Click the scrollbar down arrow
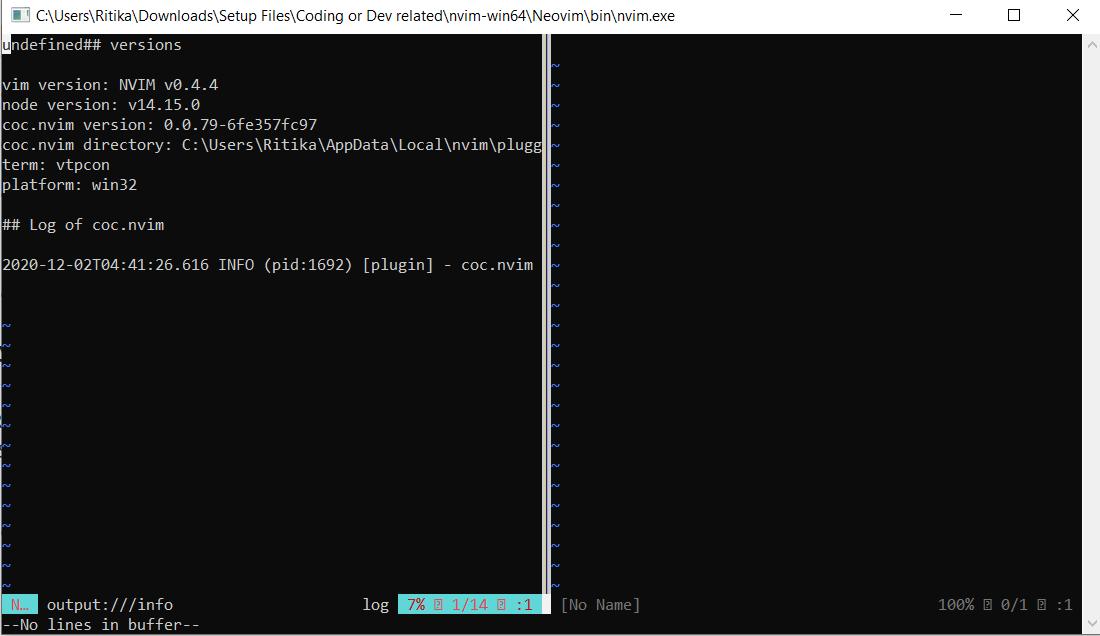1100x636 pixels. (x=1092, y=623)
